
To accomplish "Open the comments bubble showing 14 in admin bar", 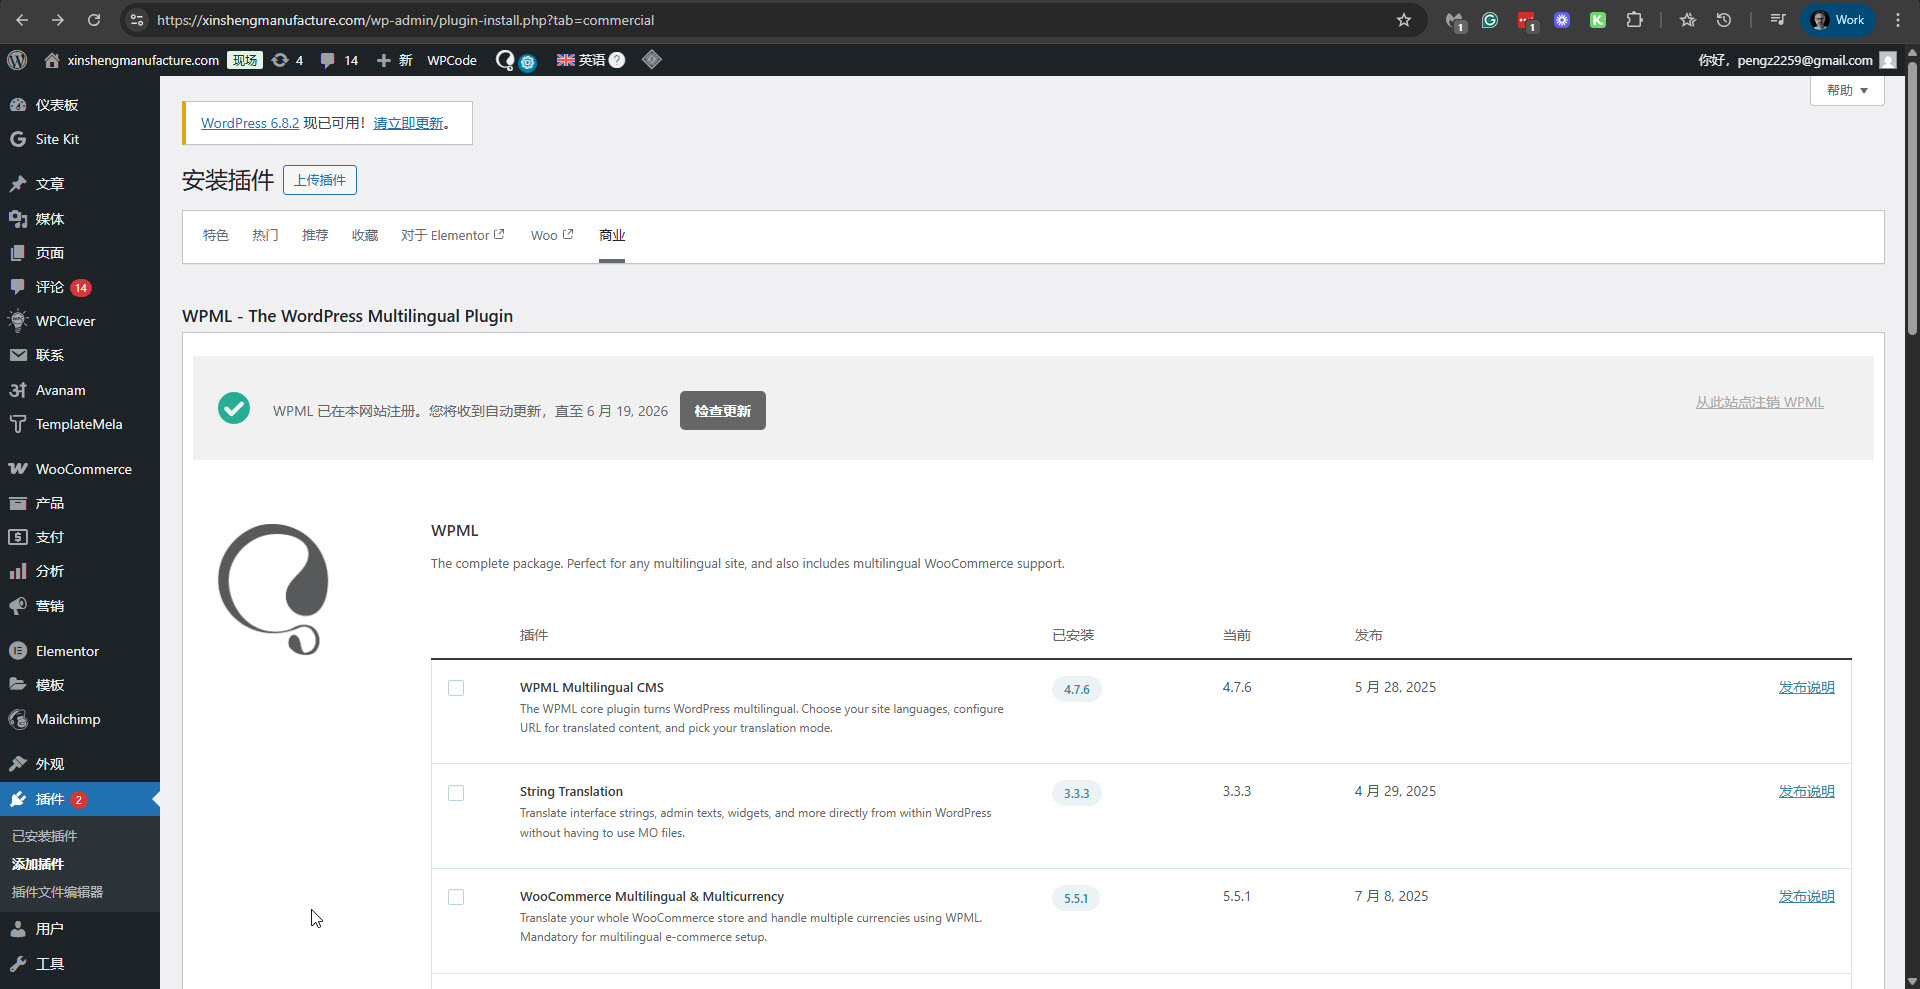I will [x=339, y=60].
